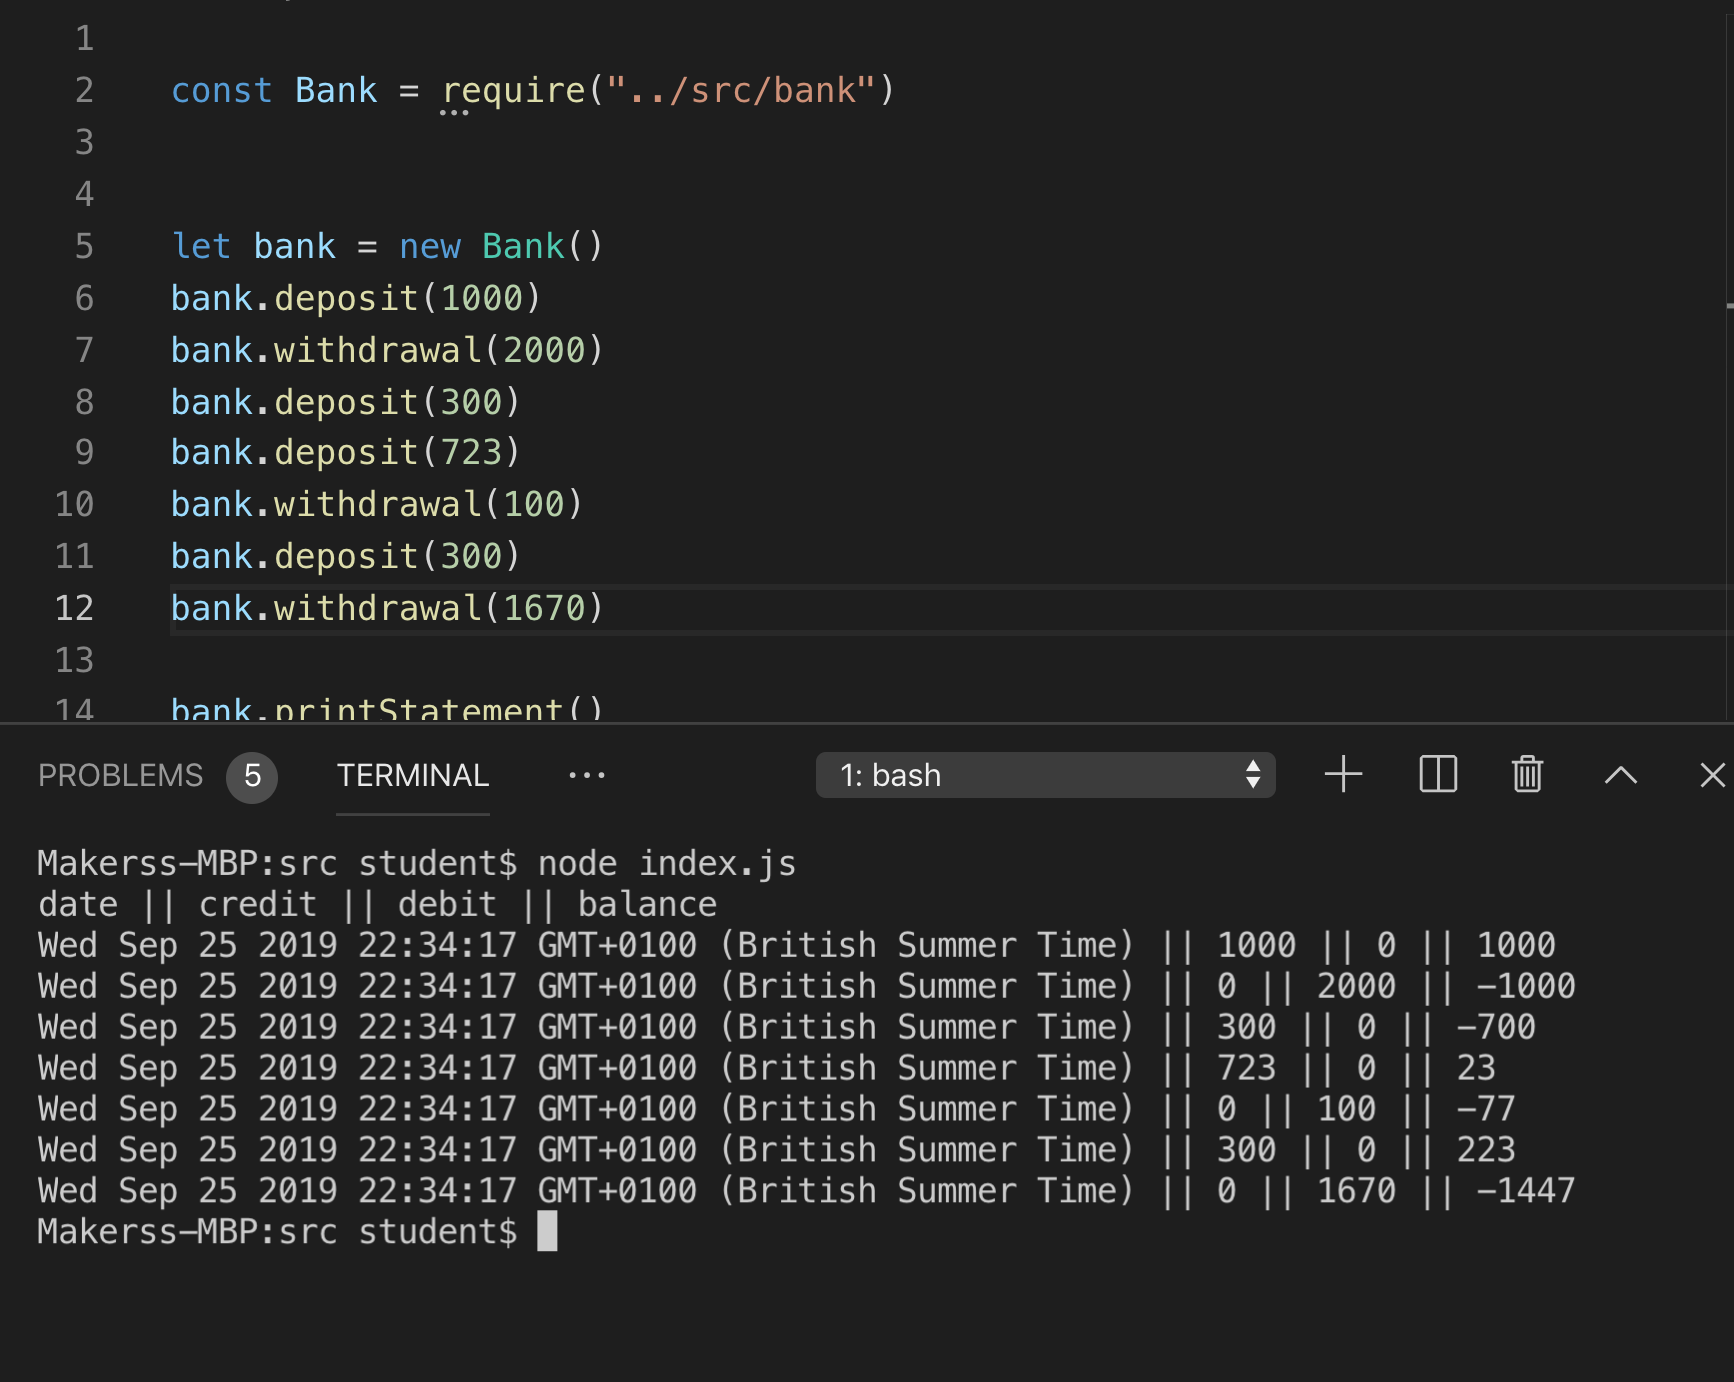Click the terminal row with debit 2000

point(807,985)
